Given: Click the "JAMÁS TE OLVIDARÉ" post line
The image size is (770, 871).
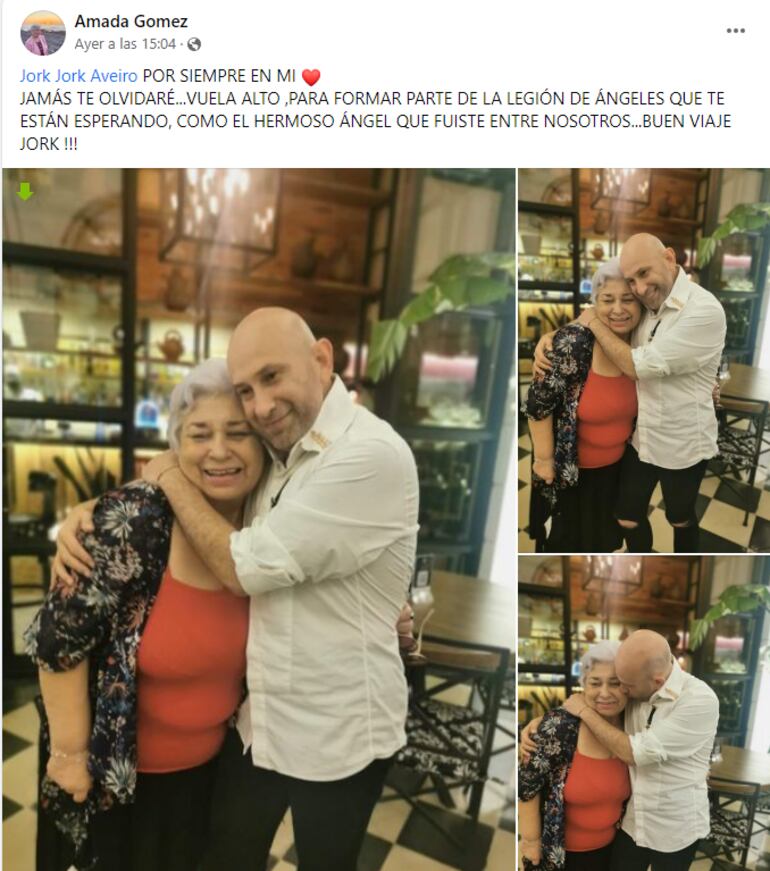Looking at the screenshot, I should 372,99.
